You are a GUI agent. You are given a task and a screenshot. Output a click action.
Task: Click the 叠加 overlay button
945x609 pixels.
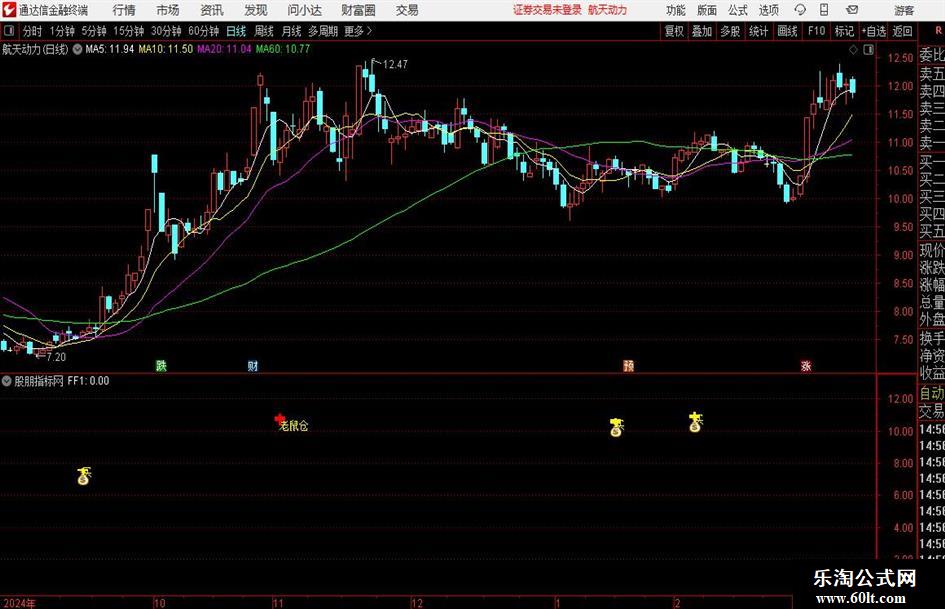[x=702, y=31]
